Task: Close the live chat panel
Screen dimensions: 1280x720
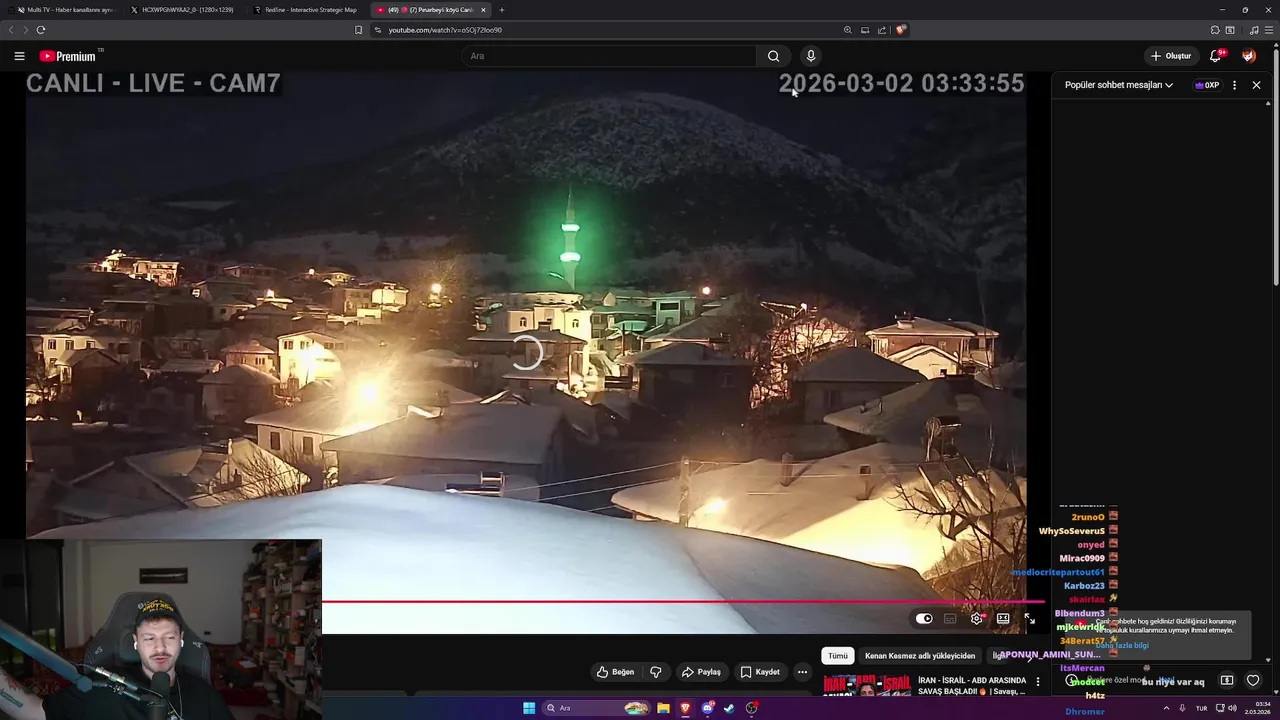Action: (1257, 85)
